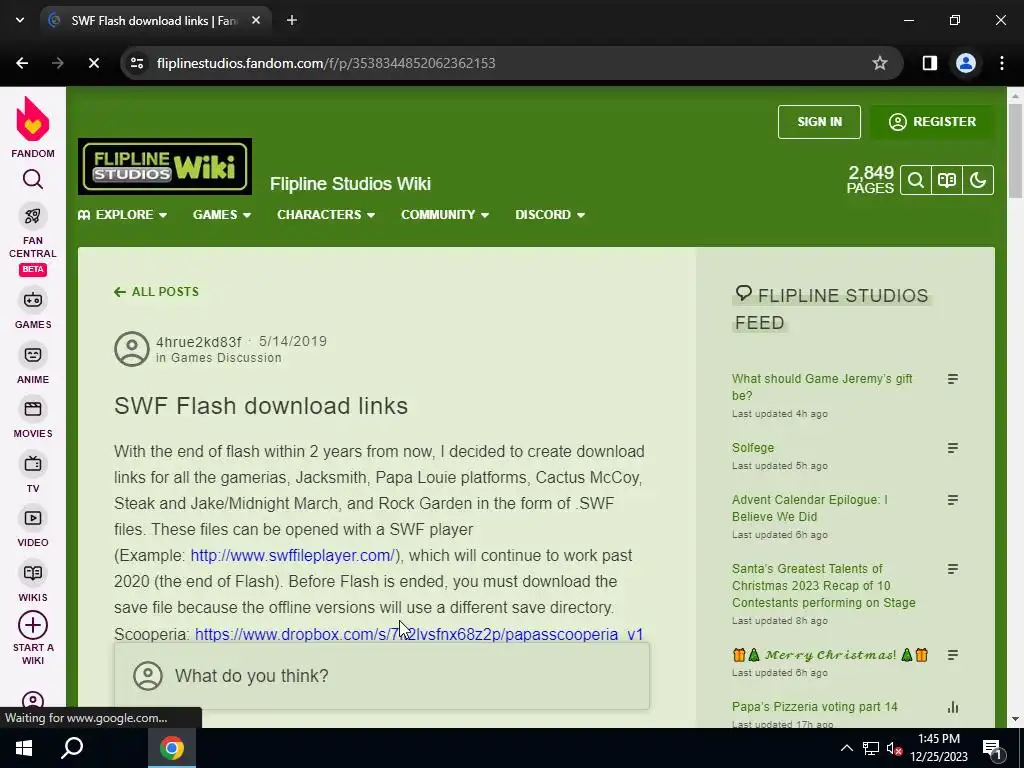Screen dimensions: 1024x768
Task: Open the Wikis section in Fandom sidebar
Action: 33,581
